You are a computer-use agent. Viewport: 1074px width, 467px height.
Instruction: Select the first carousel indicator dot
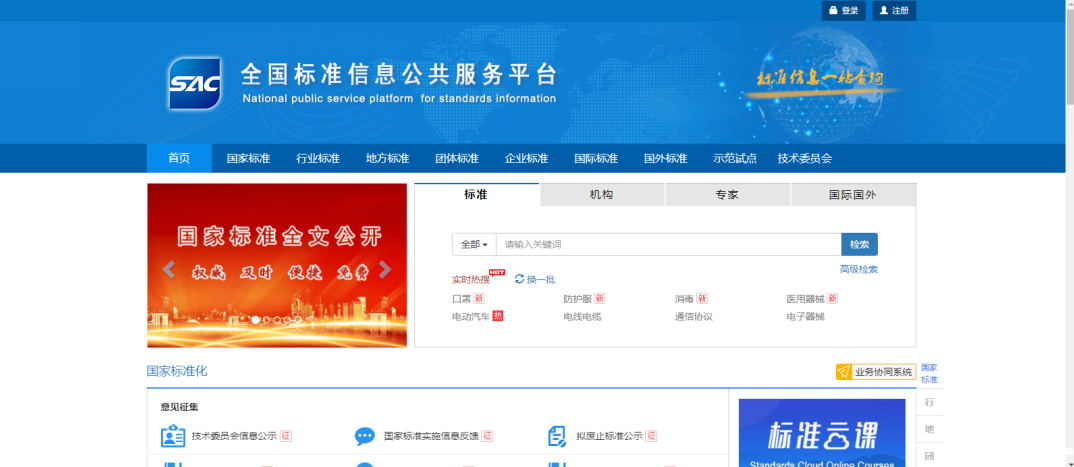256,320
